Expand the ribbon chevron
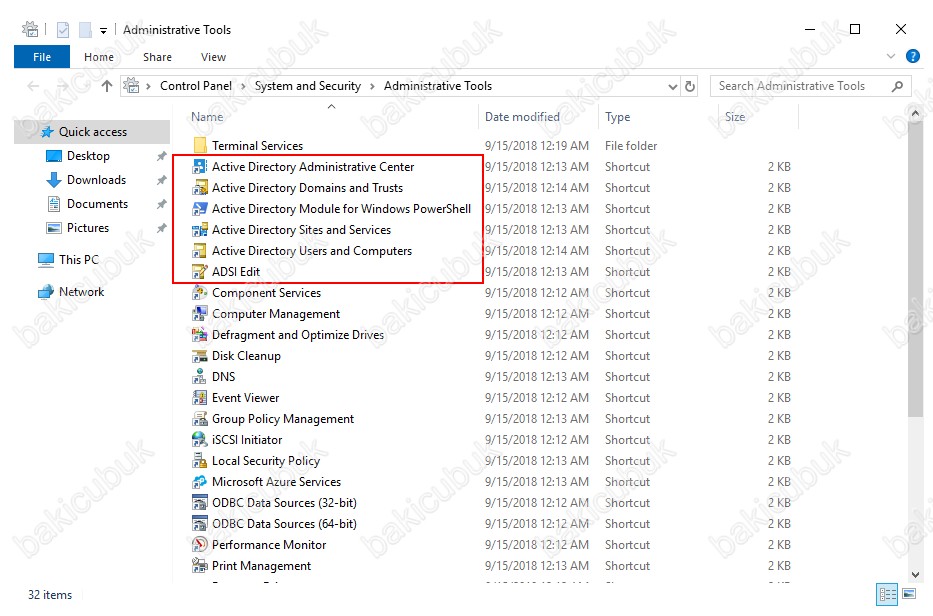933x616 pixels. click(x=891, y=57)
